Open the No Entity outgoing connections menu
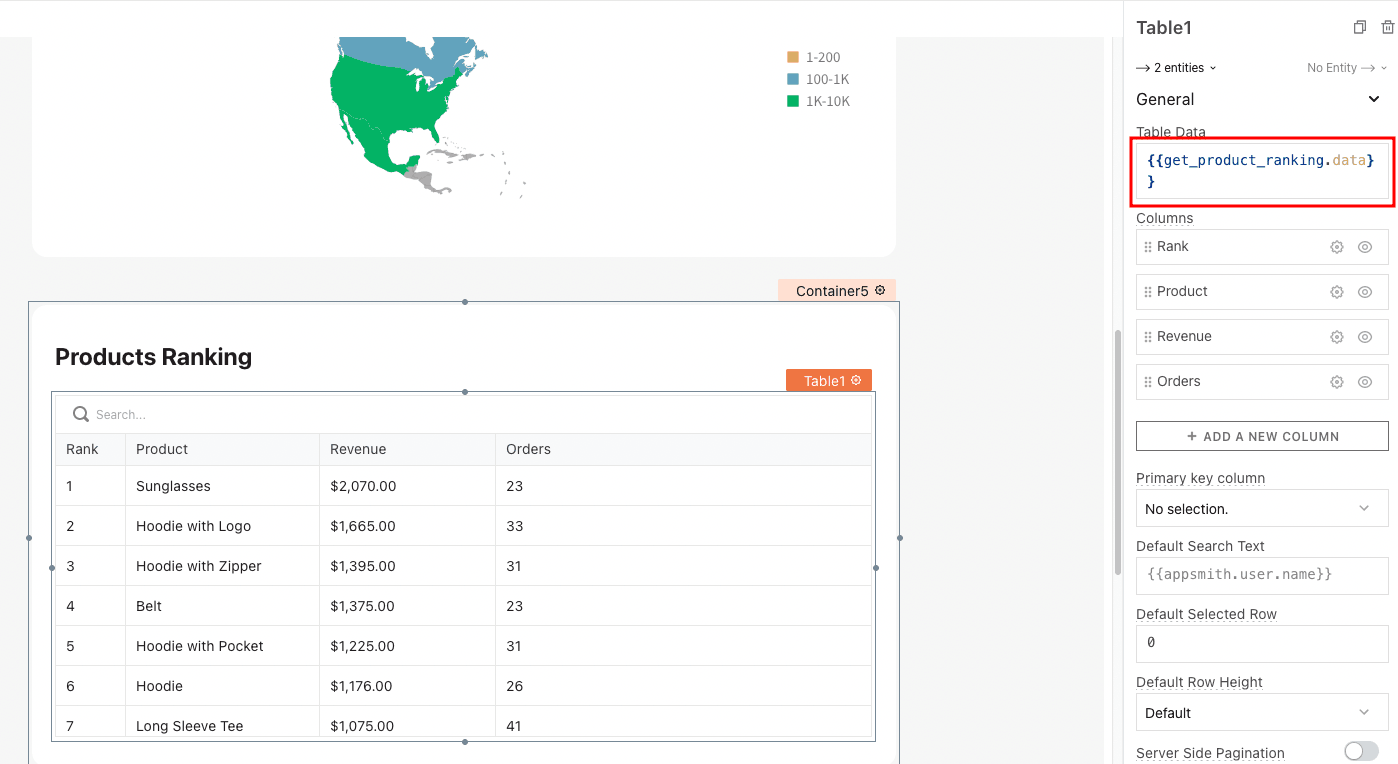The width and height of the screenshot is (1398, 764). 1346,68
